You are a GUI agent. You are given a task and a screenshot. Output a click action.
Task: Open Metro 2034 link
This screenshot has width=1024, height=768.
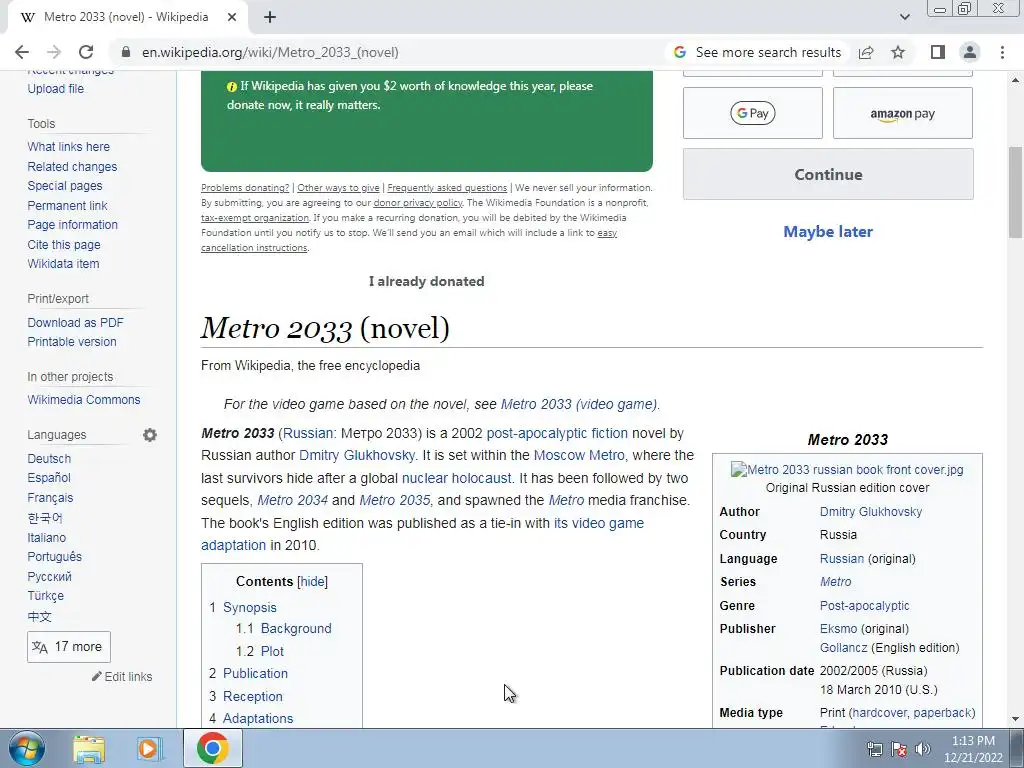(293, 500)
